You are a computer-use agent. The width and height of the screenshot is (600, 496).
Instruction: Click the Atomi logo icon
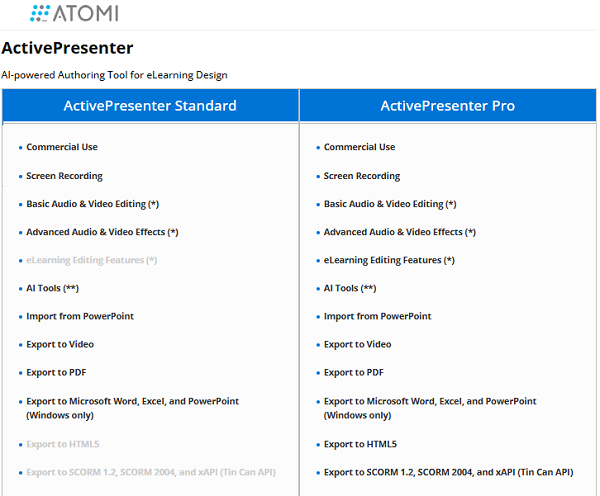pos(42,13)
